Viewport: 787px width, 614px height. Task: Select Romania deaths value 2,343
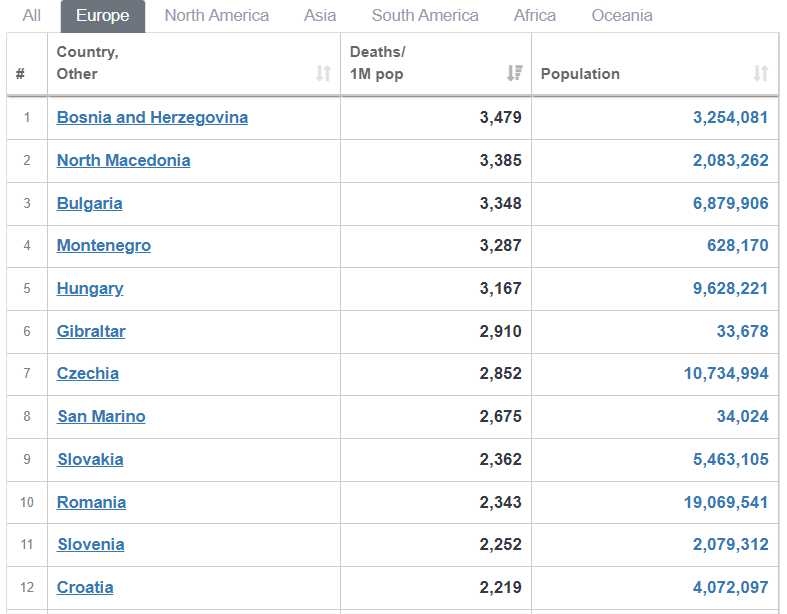[x=500, y=503]
